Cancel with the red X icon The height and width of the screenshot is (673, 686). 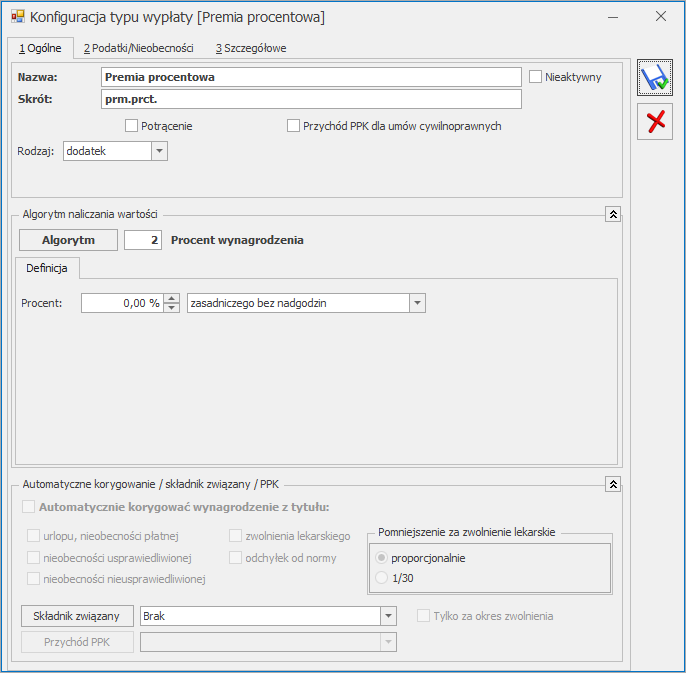(x=654, y=122)
